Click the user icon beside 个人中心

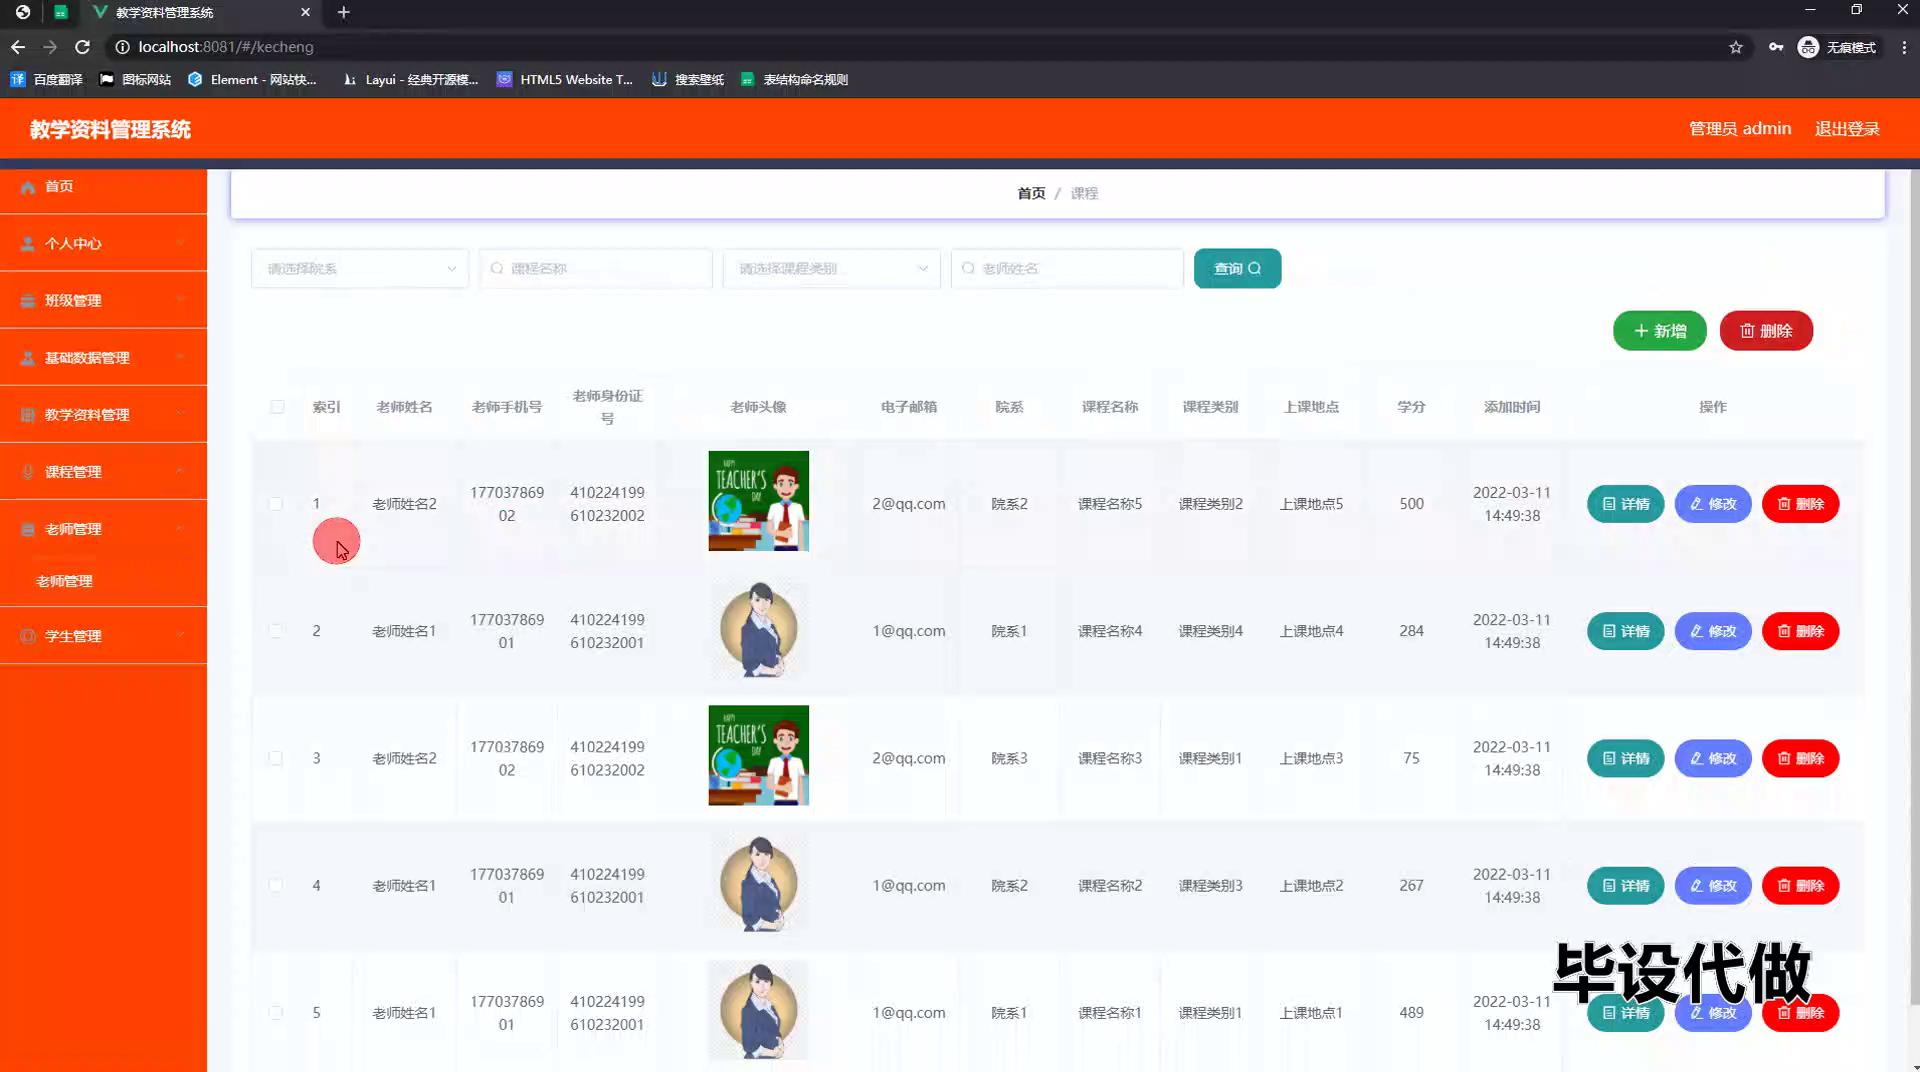pos(28,244)
